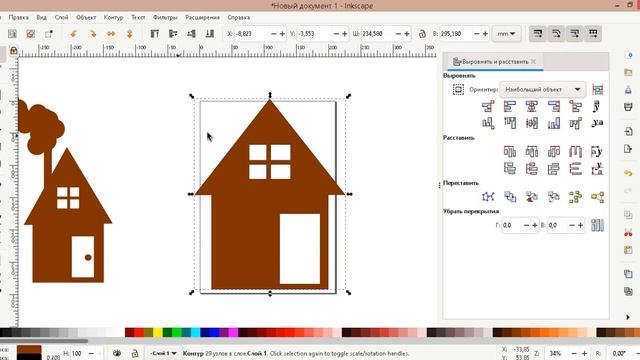The image size is (640, 360).
Task: Randomize centers icon in Переставить
Action: point(576,197)
